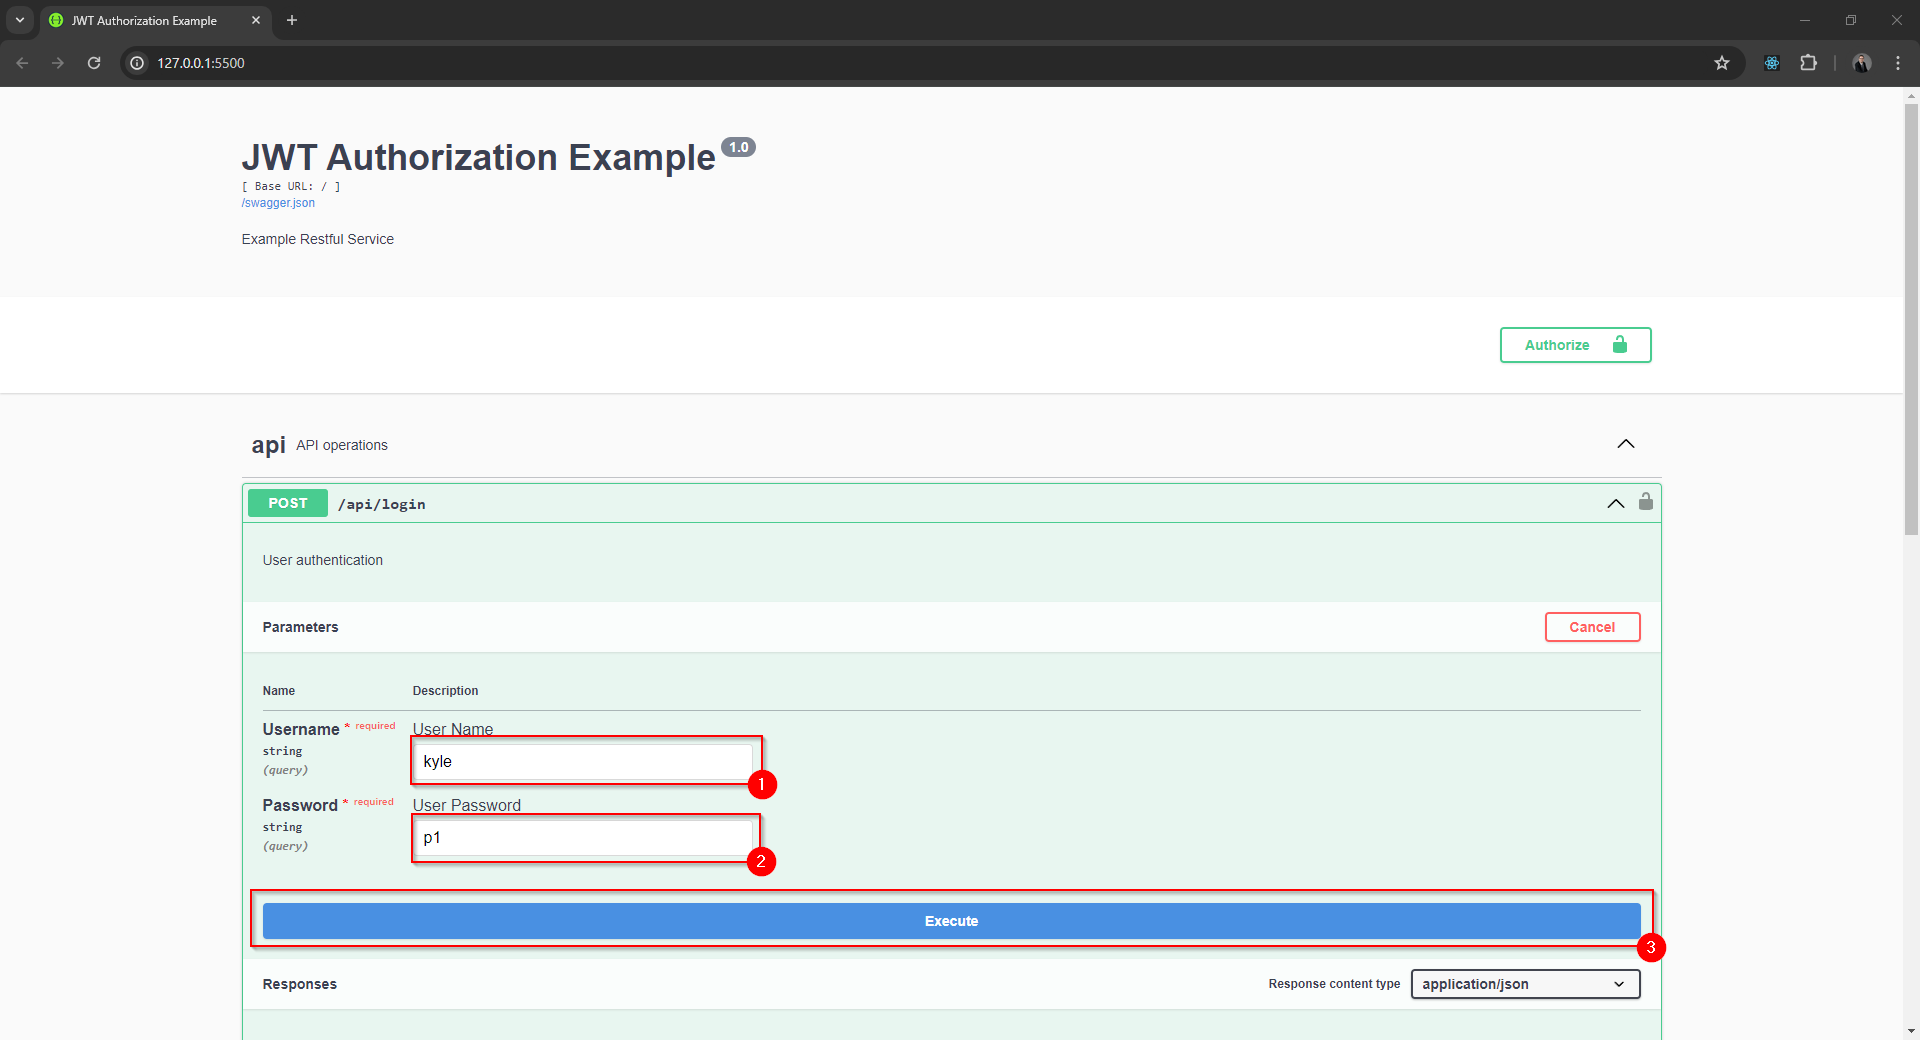
Task: Collapse the api operations section
Action: coord(1626,444)
